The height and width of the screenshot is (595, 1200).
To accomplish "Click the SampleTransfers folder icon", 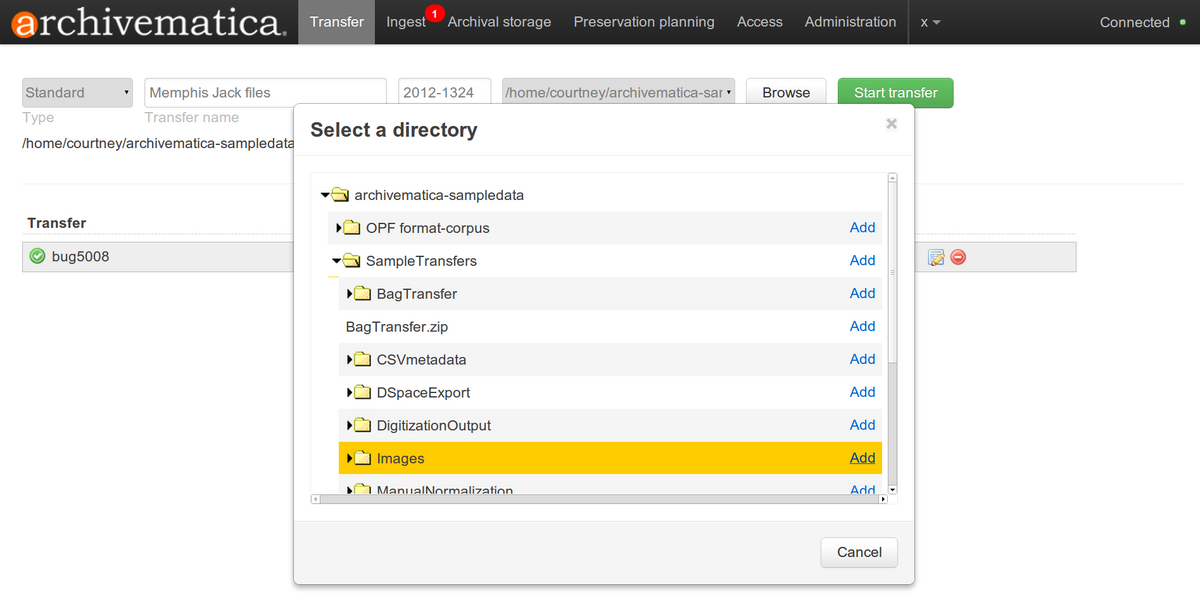I will (351, 260).
